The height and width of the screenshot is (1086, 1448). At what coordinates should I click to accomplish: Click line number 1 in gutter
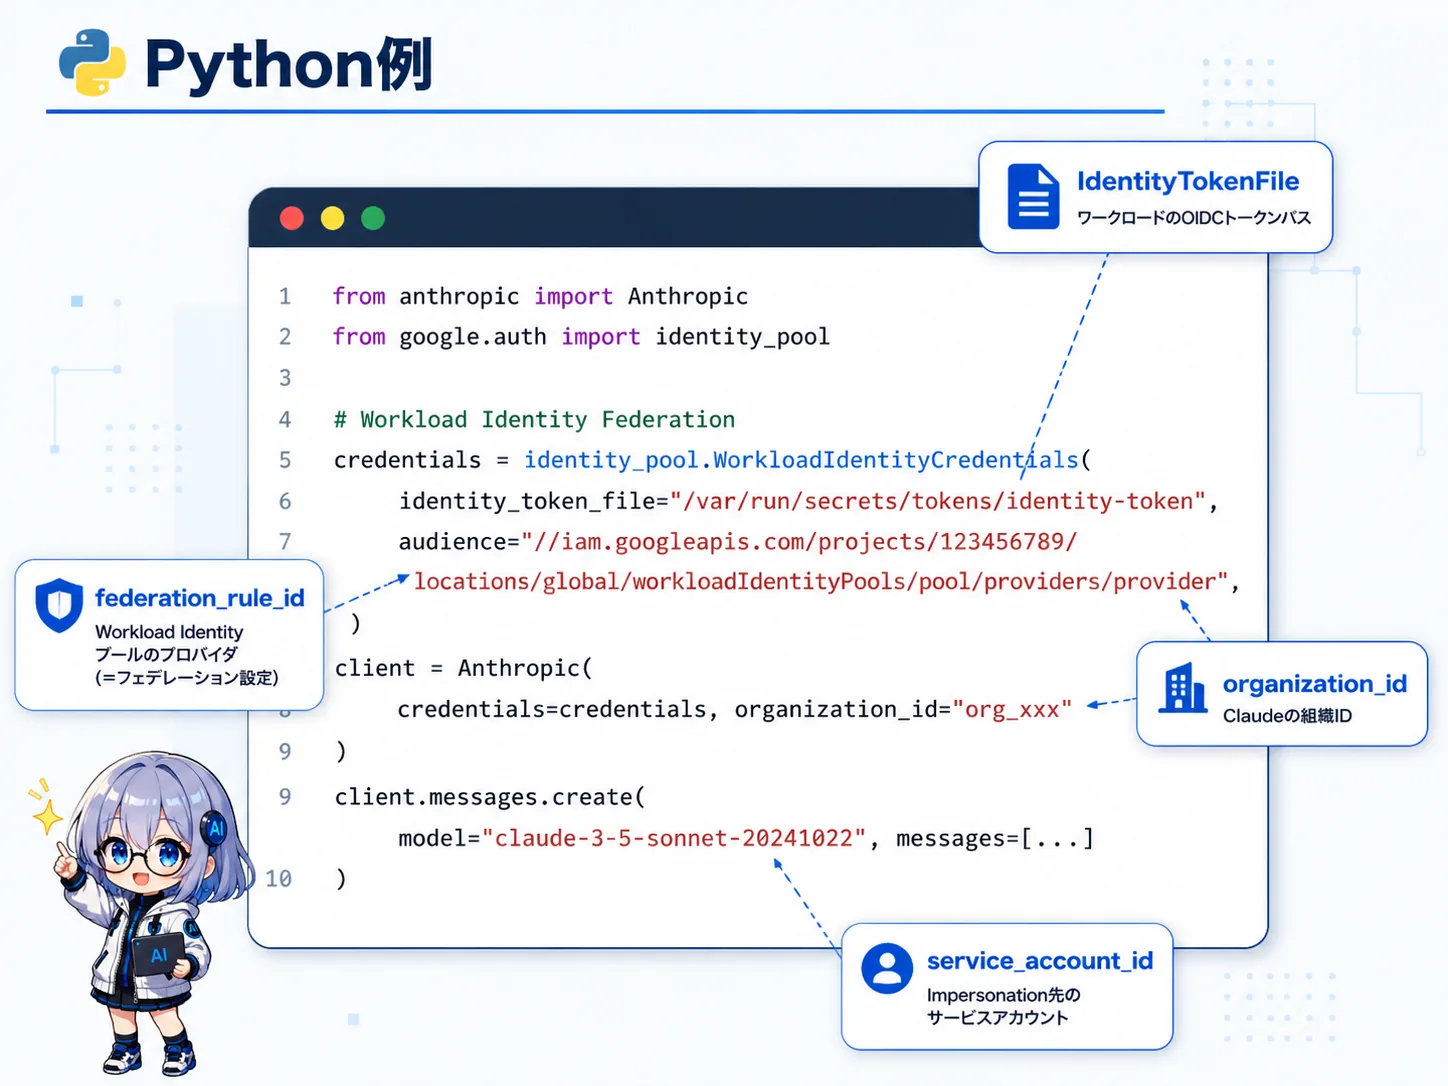[285, 296]
